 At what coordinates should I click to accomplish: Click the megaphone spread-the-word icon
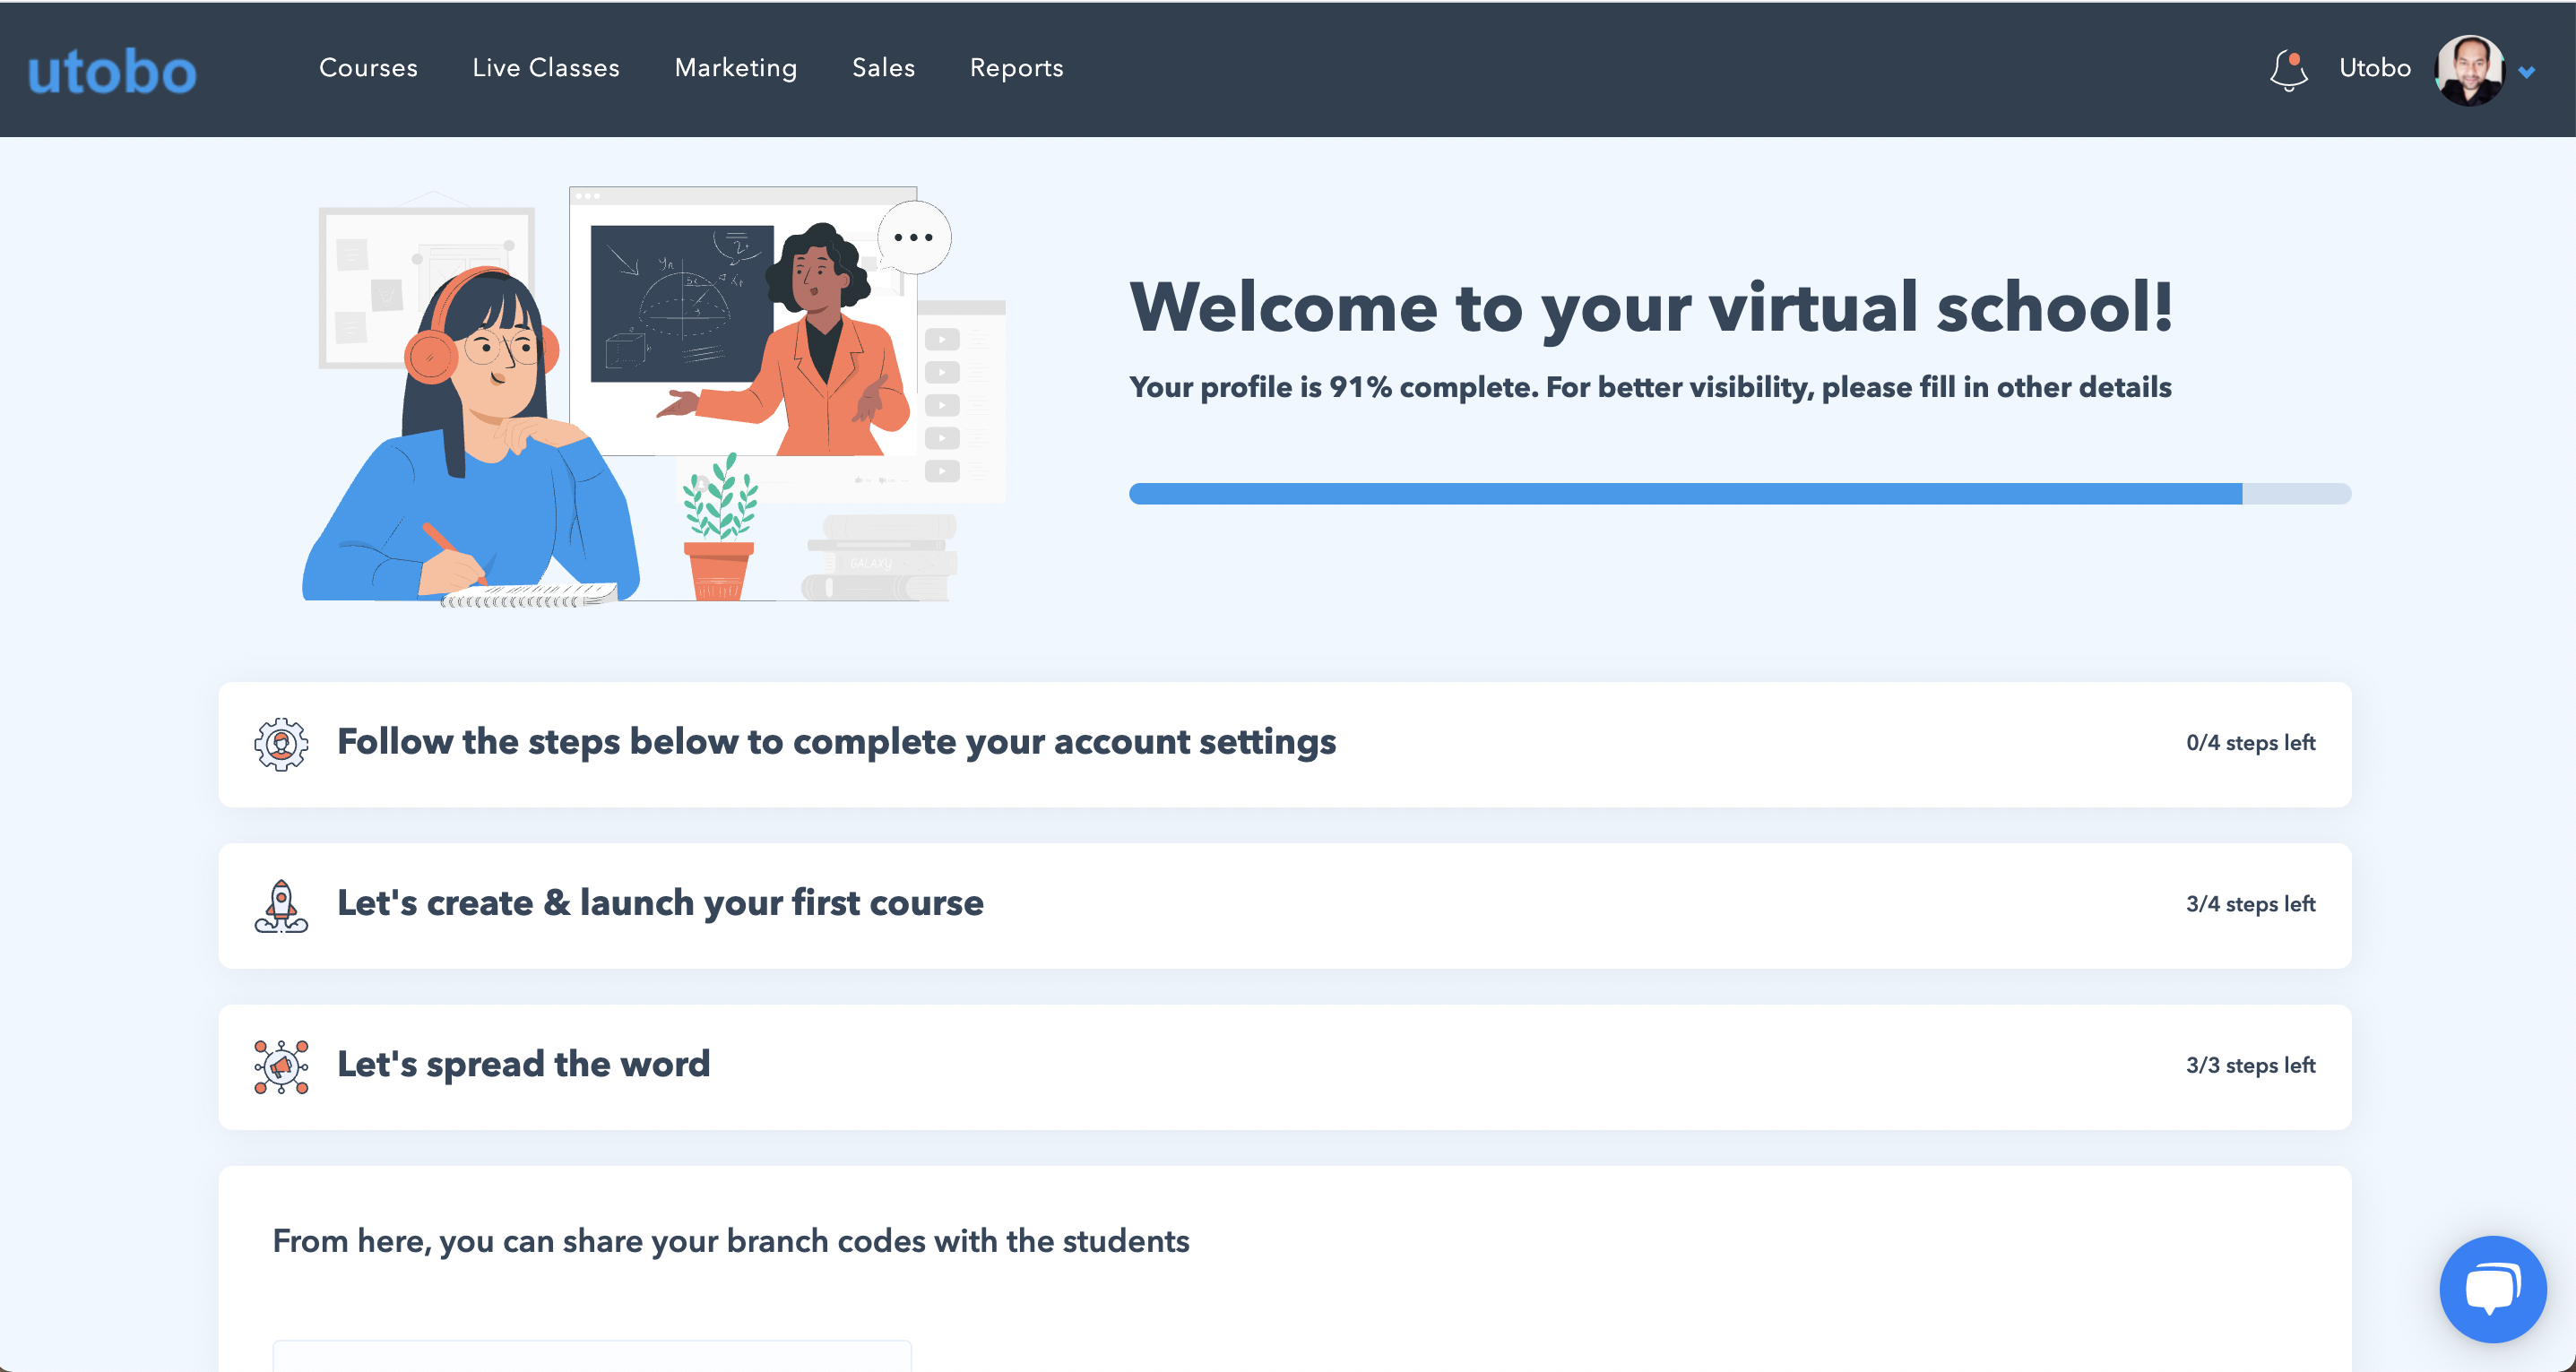[x=281, y=1066]
